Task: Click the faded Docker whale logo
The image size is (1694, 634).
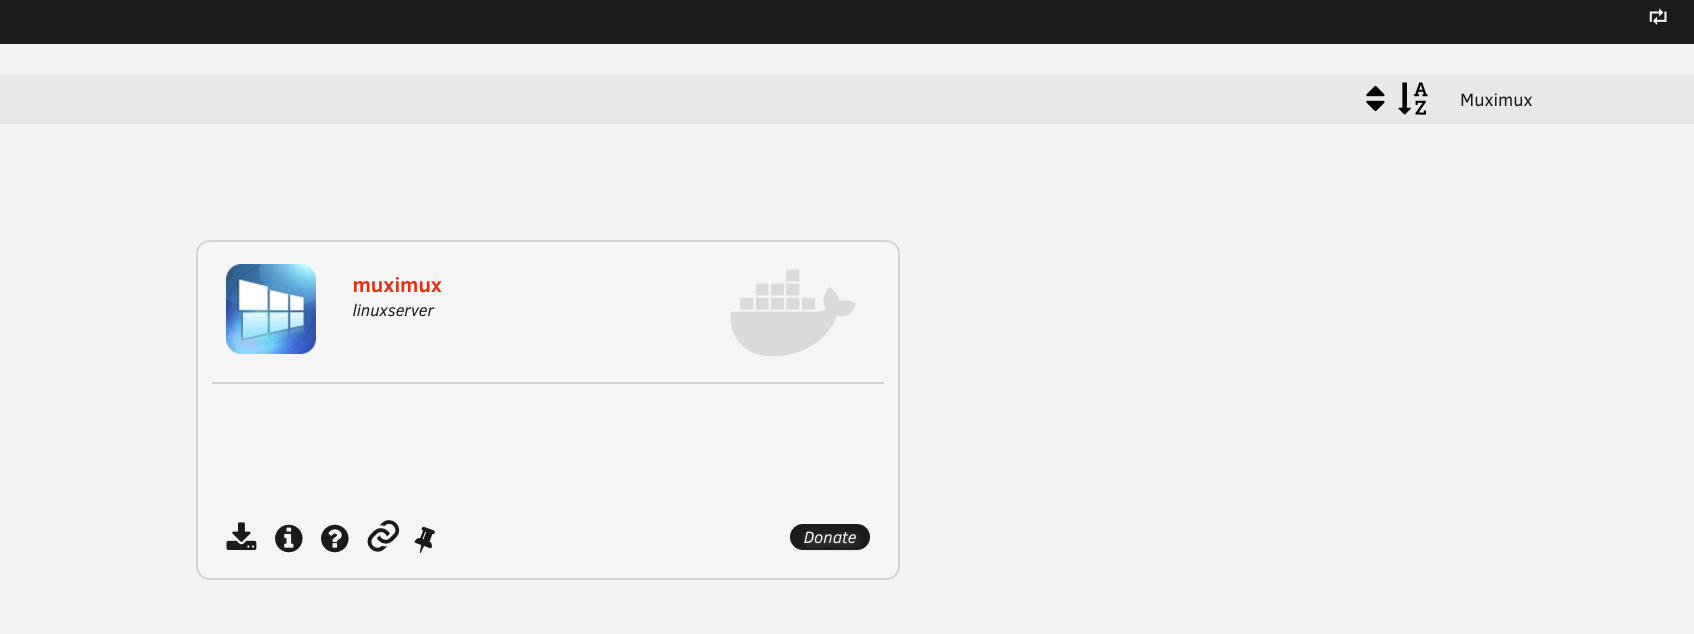Action: [793, 312]
